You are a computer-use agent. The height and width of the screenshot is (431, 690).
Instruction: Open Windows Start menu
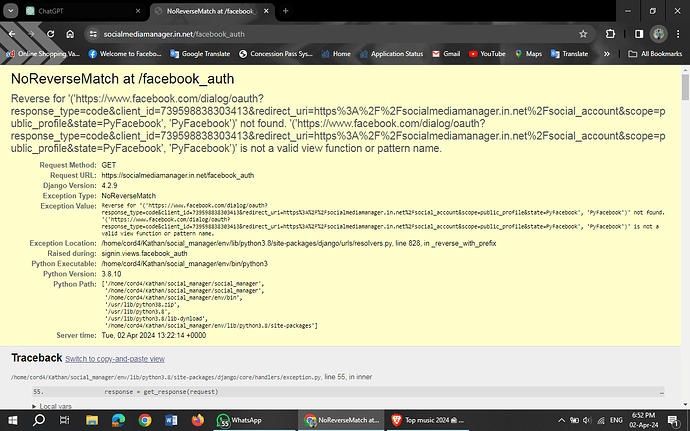point(12,420)
